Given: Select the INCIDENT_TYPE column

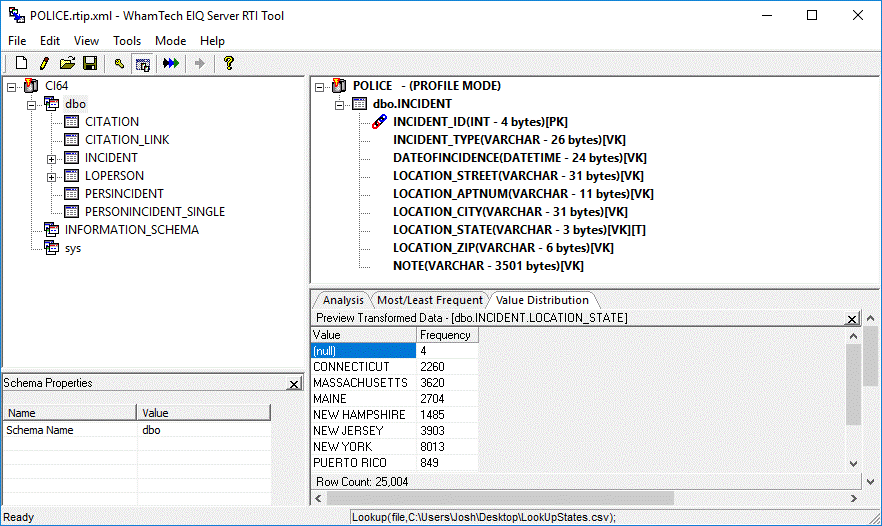Looking at the screenshot, I should [509, 140].
